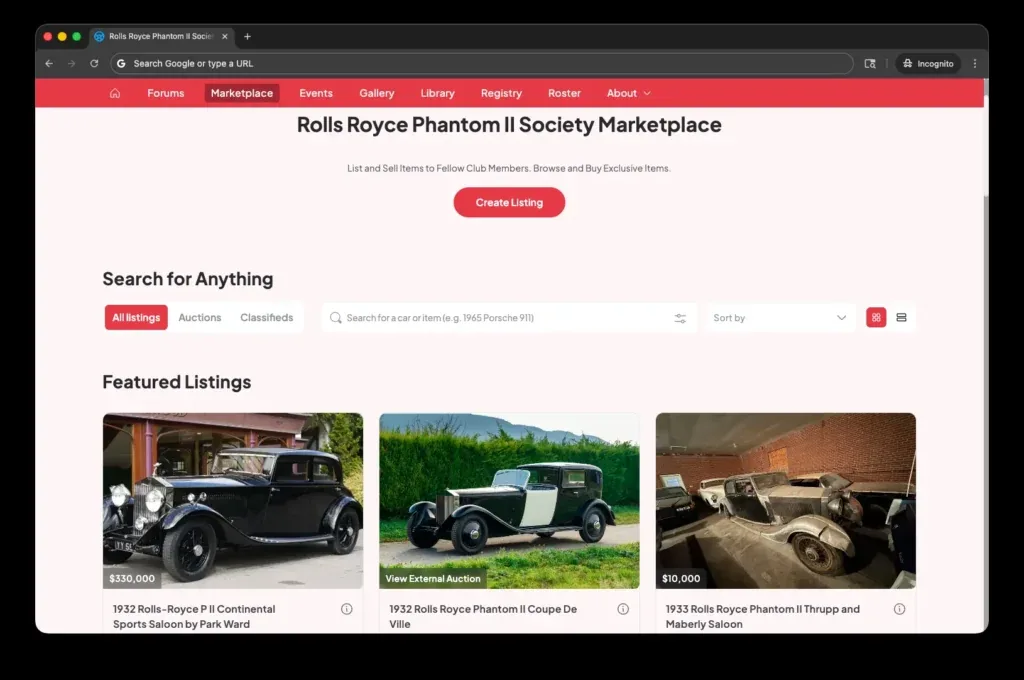The height and width of the screenshot is (680, 1024).
Task: Reload the current page
Action: pos(94,63)
